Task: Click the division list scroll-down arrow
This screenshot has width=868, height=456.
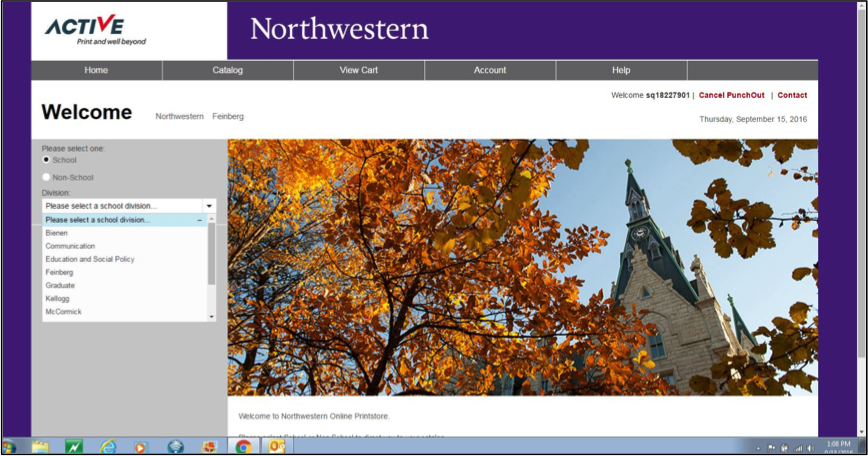Action: point(211,317)
